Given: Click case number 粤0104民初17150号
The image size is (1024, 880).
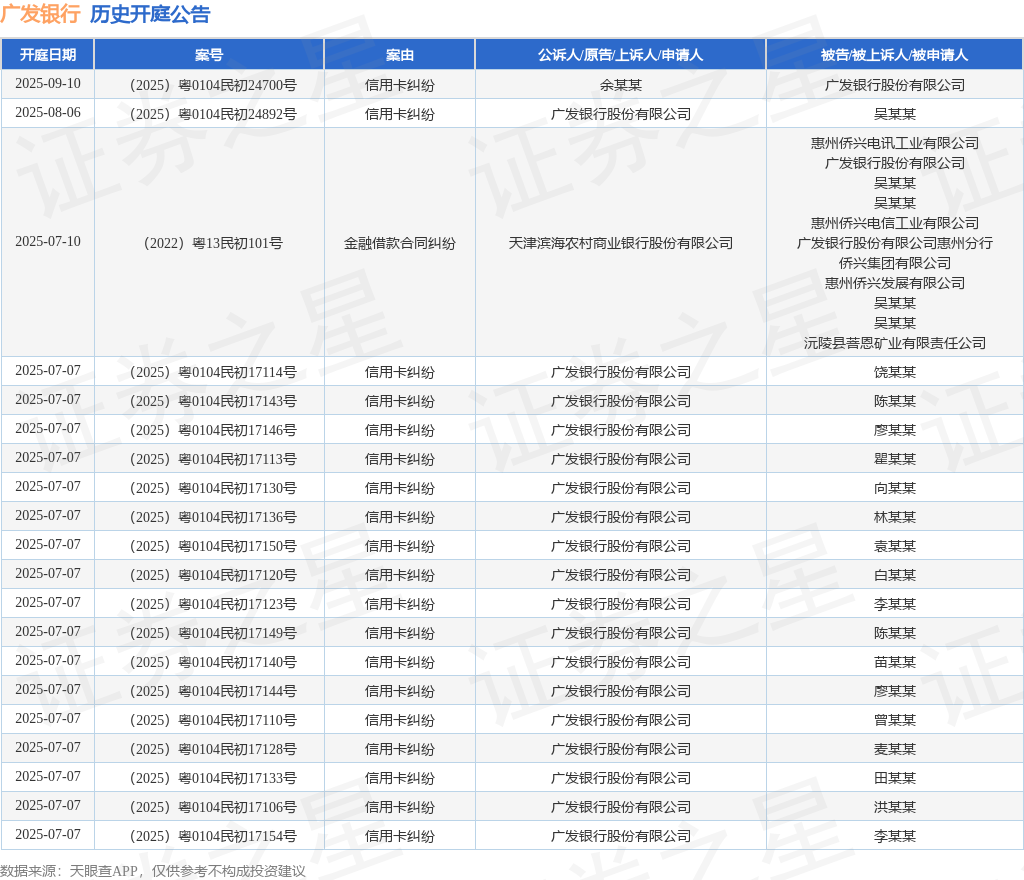Looking at the screenshot, I should pyautogui.click(x=213, y=546).
